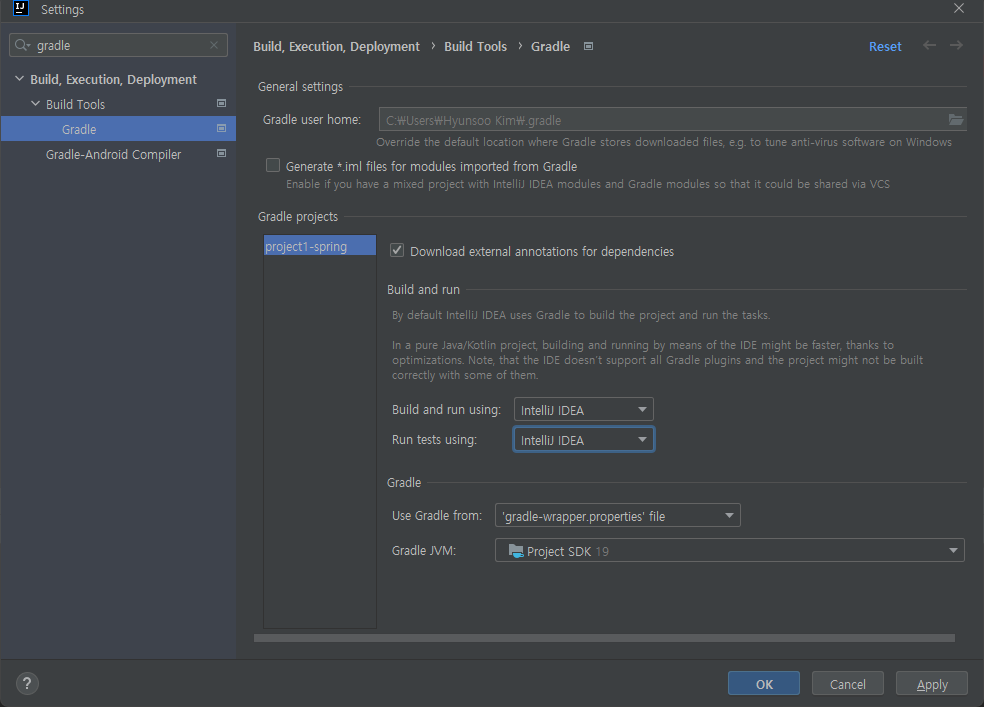
Task: Open Build and run using dropdown
Action: coord(584,409)
